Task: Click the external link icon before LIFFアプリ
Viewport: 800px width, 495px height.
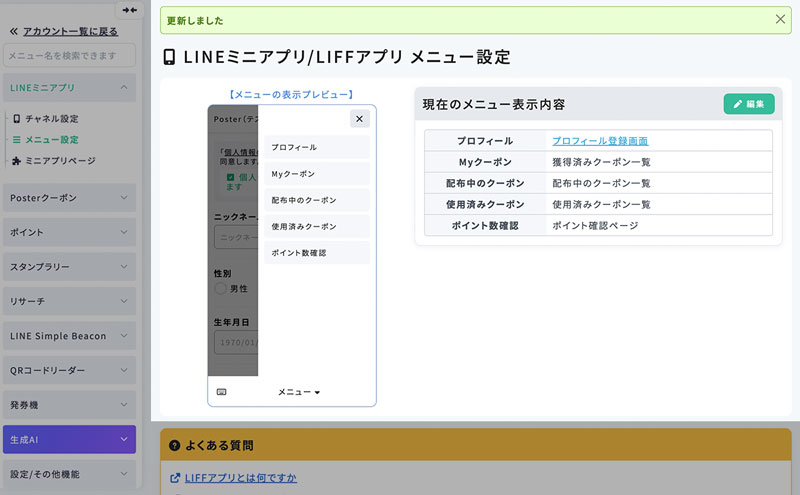Action: coord(175,478)
